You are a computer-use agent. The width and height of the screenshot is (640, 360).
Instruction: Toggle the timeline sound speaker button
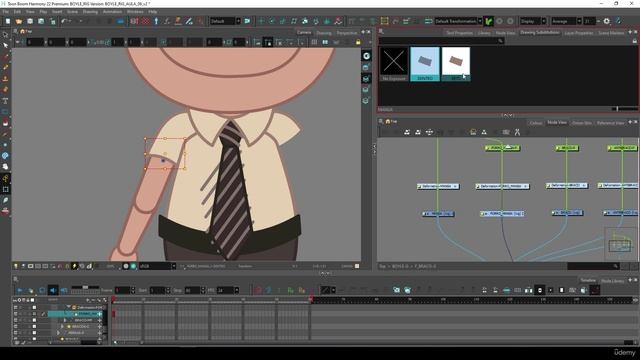[x=53, y=290]
